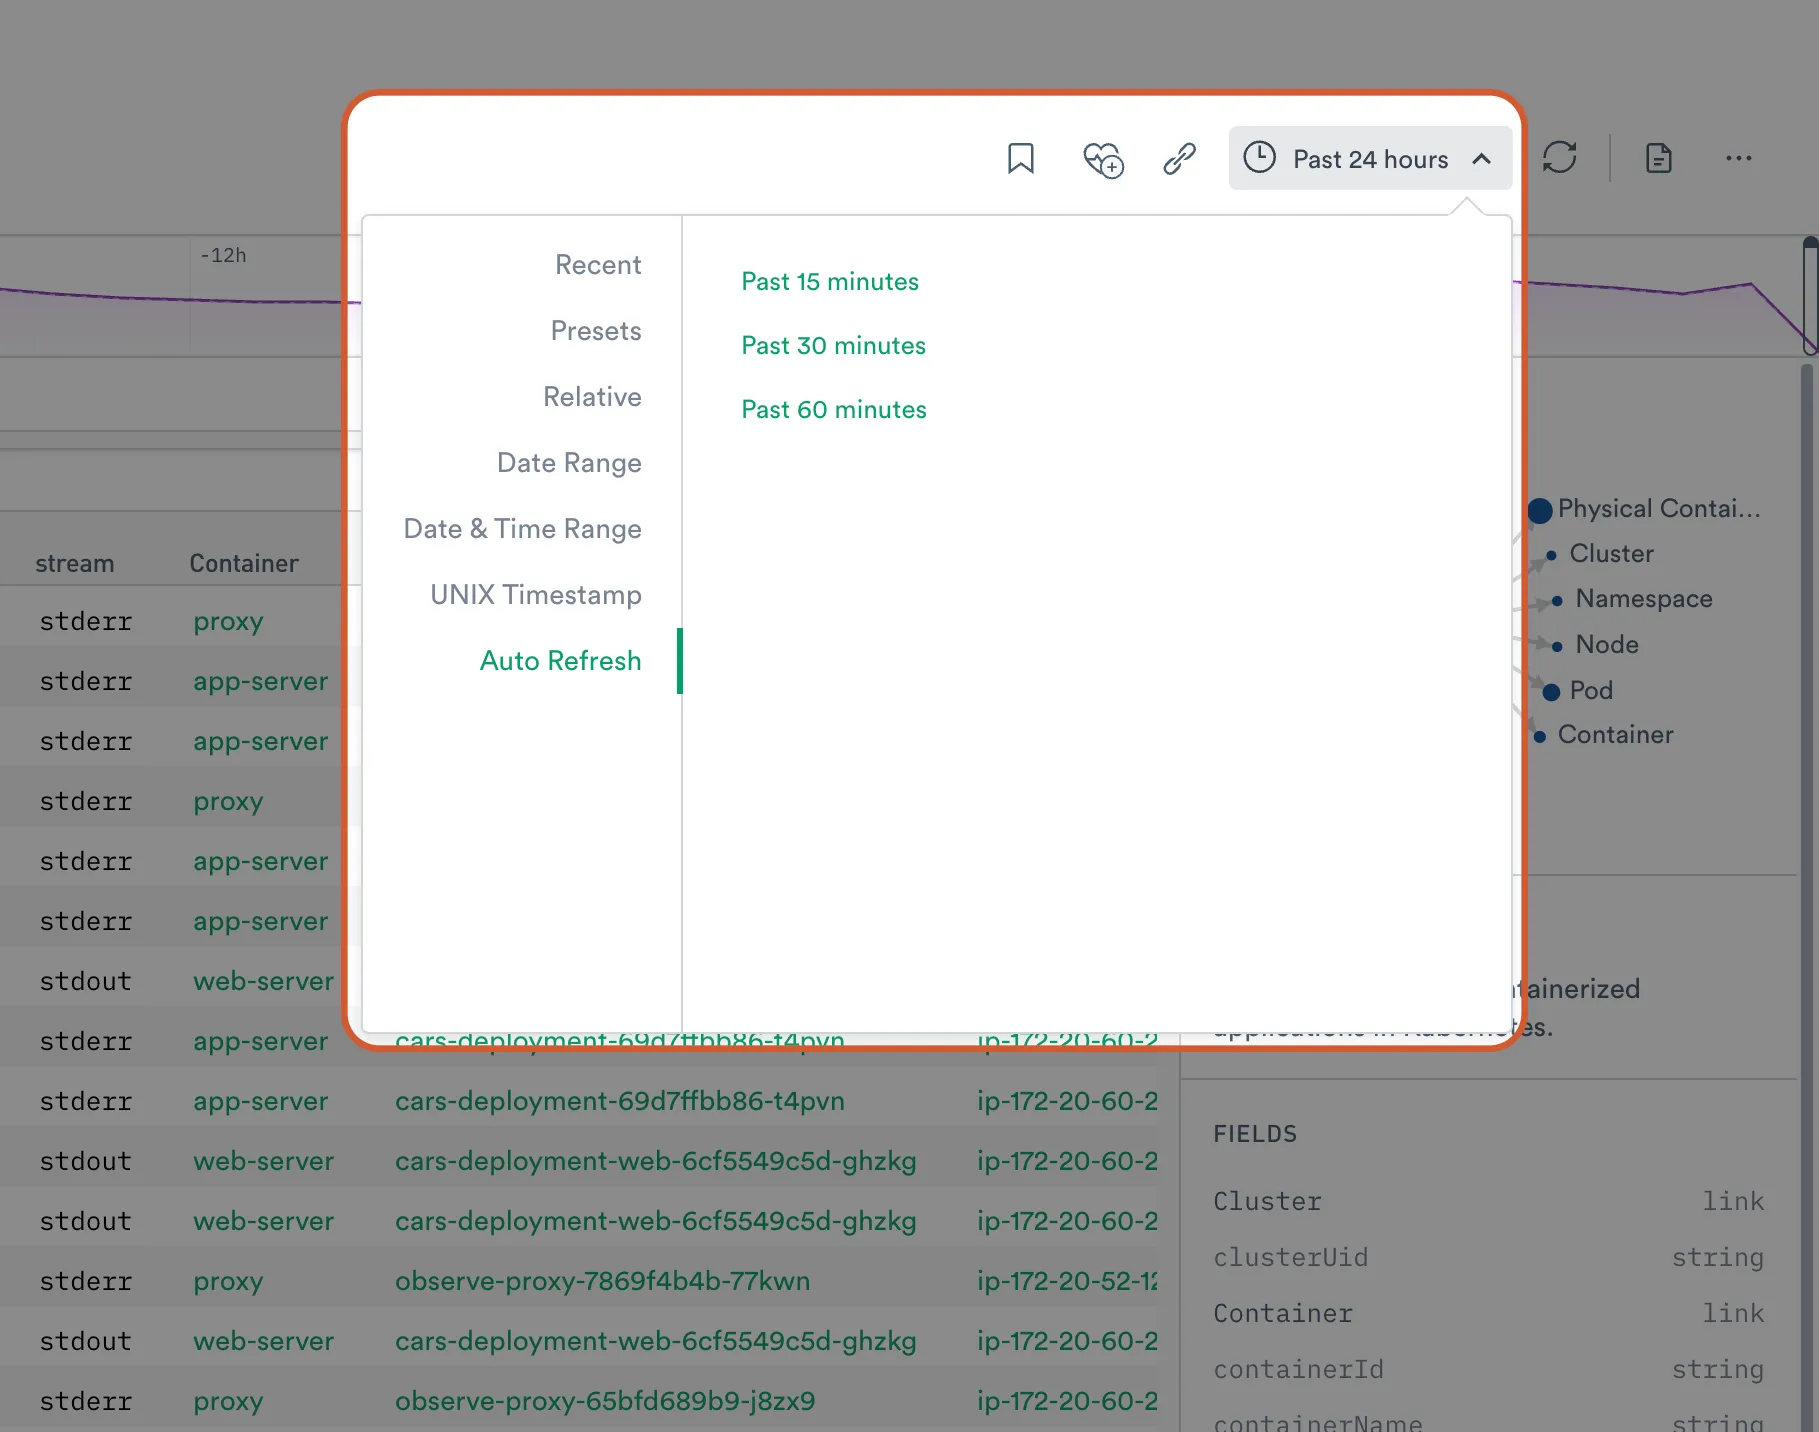Select the Date & Time Range tab
Image resolution: width=1819 pixels, height=1432 pixels.
point(522,529)
